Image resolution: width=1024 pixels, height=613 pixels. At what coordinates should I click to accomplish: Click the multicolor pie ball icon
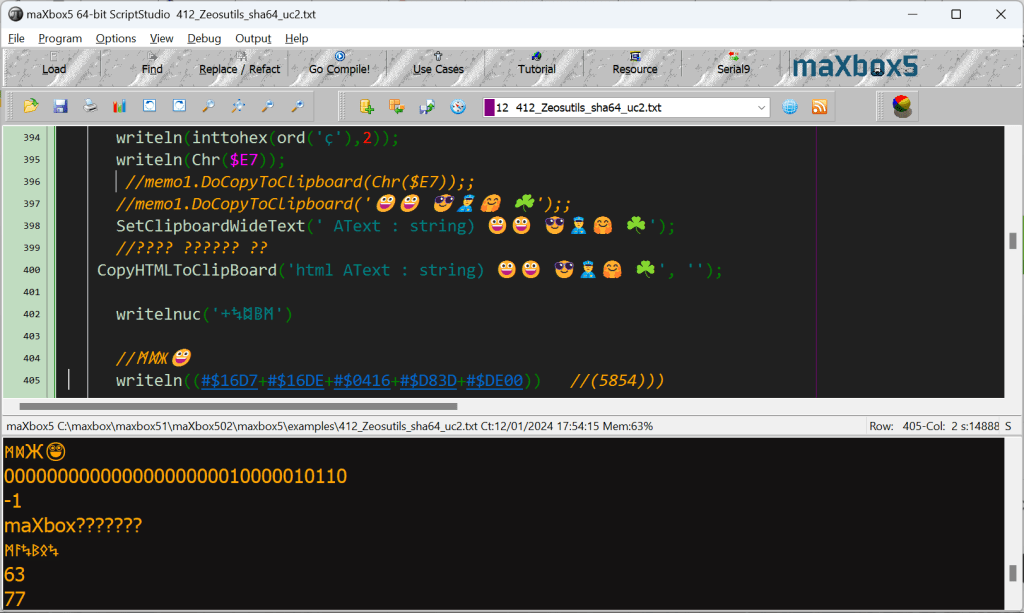coord(901,106)
